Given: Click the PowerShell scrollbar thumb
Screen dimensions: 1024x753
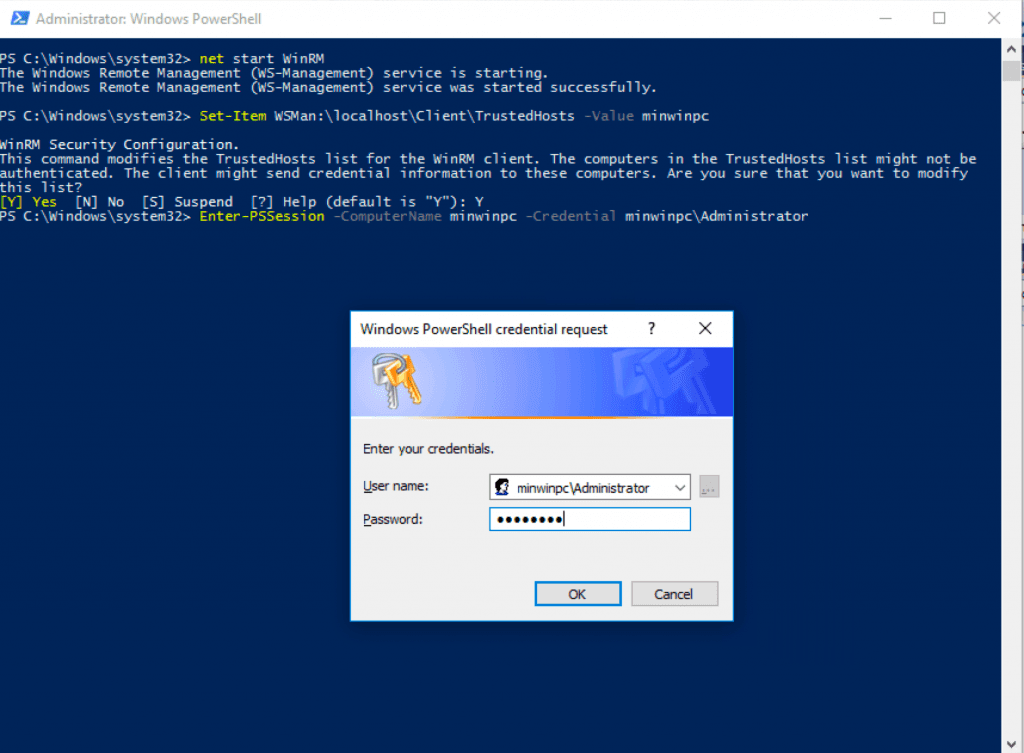Looking at the screenshot, I should click(1011, 70).
